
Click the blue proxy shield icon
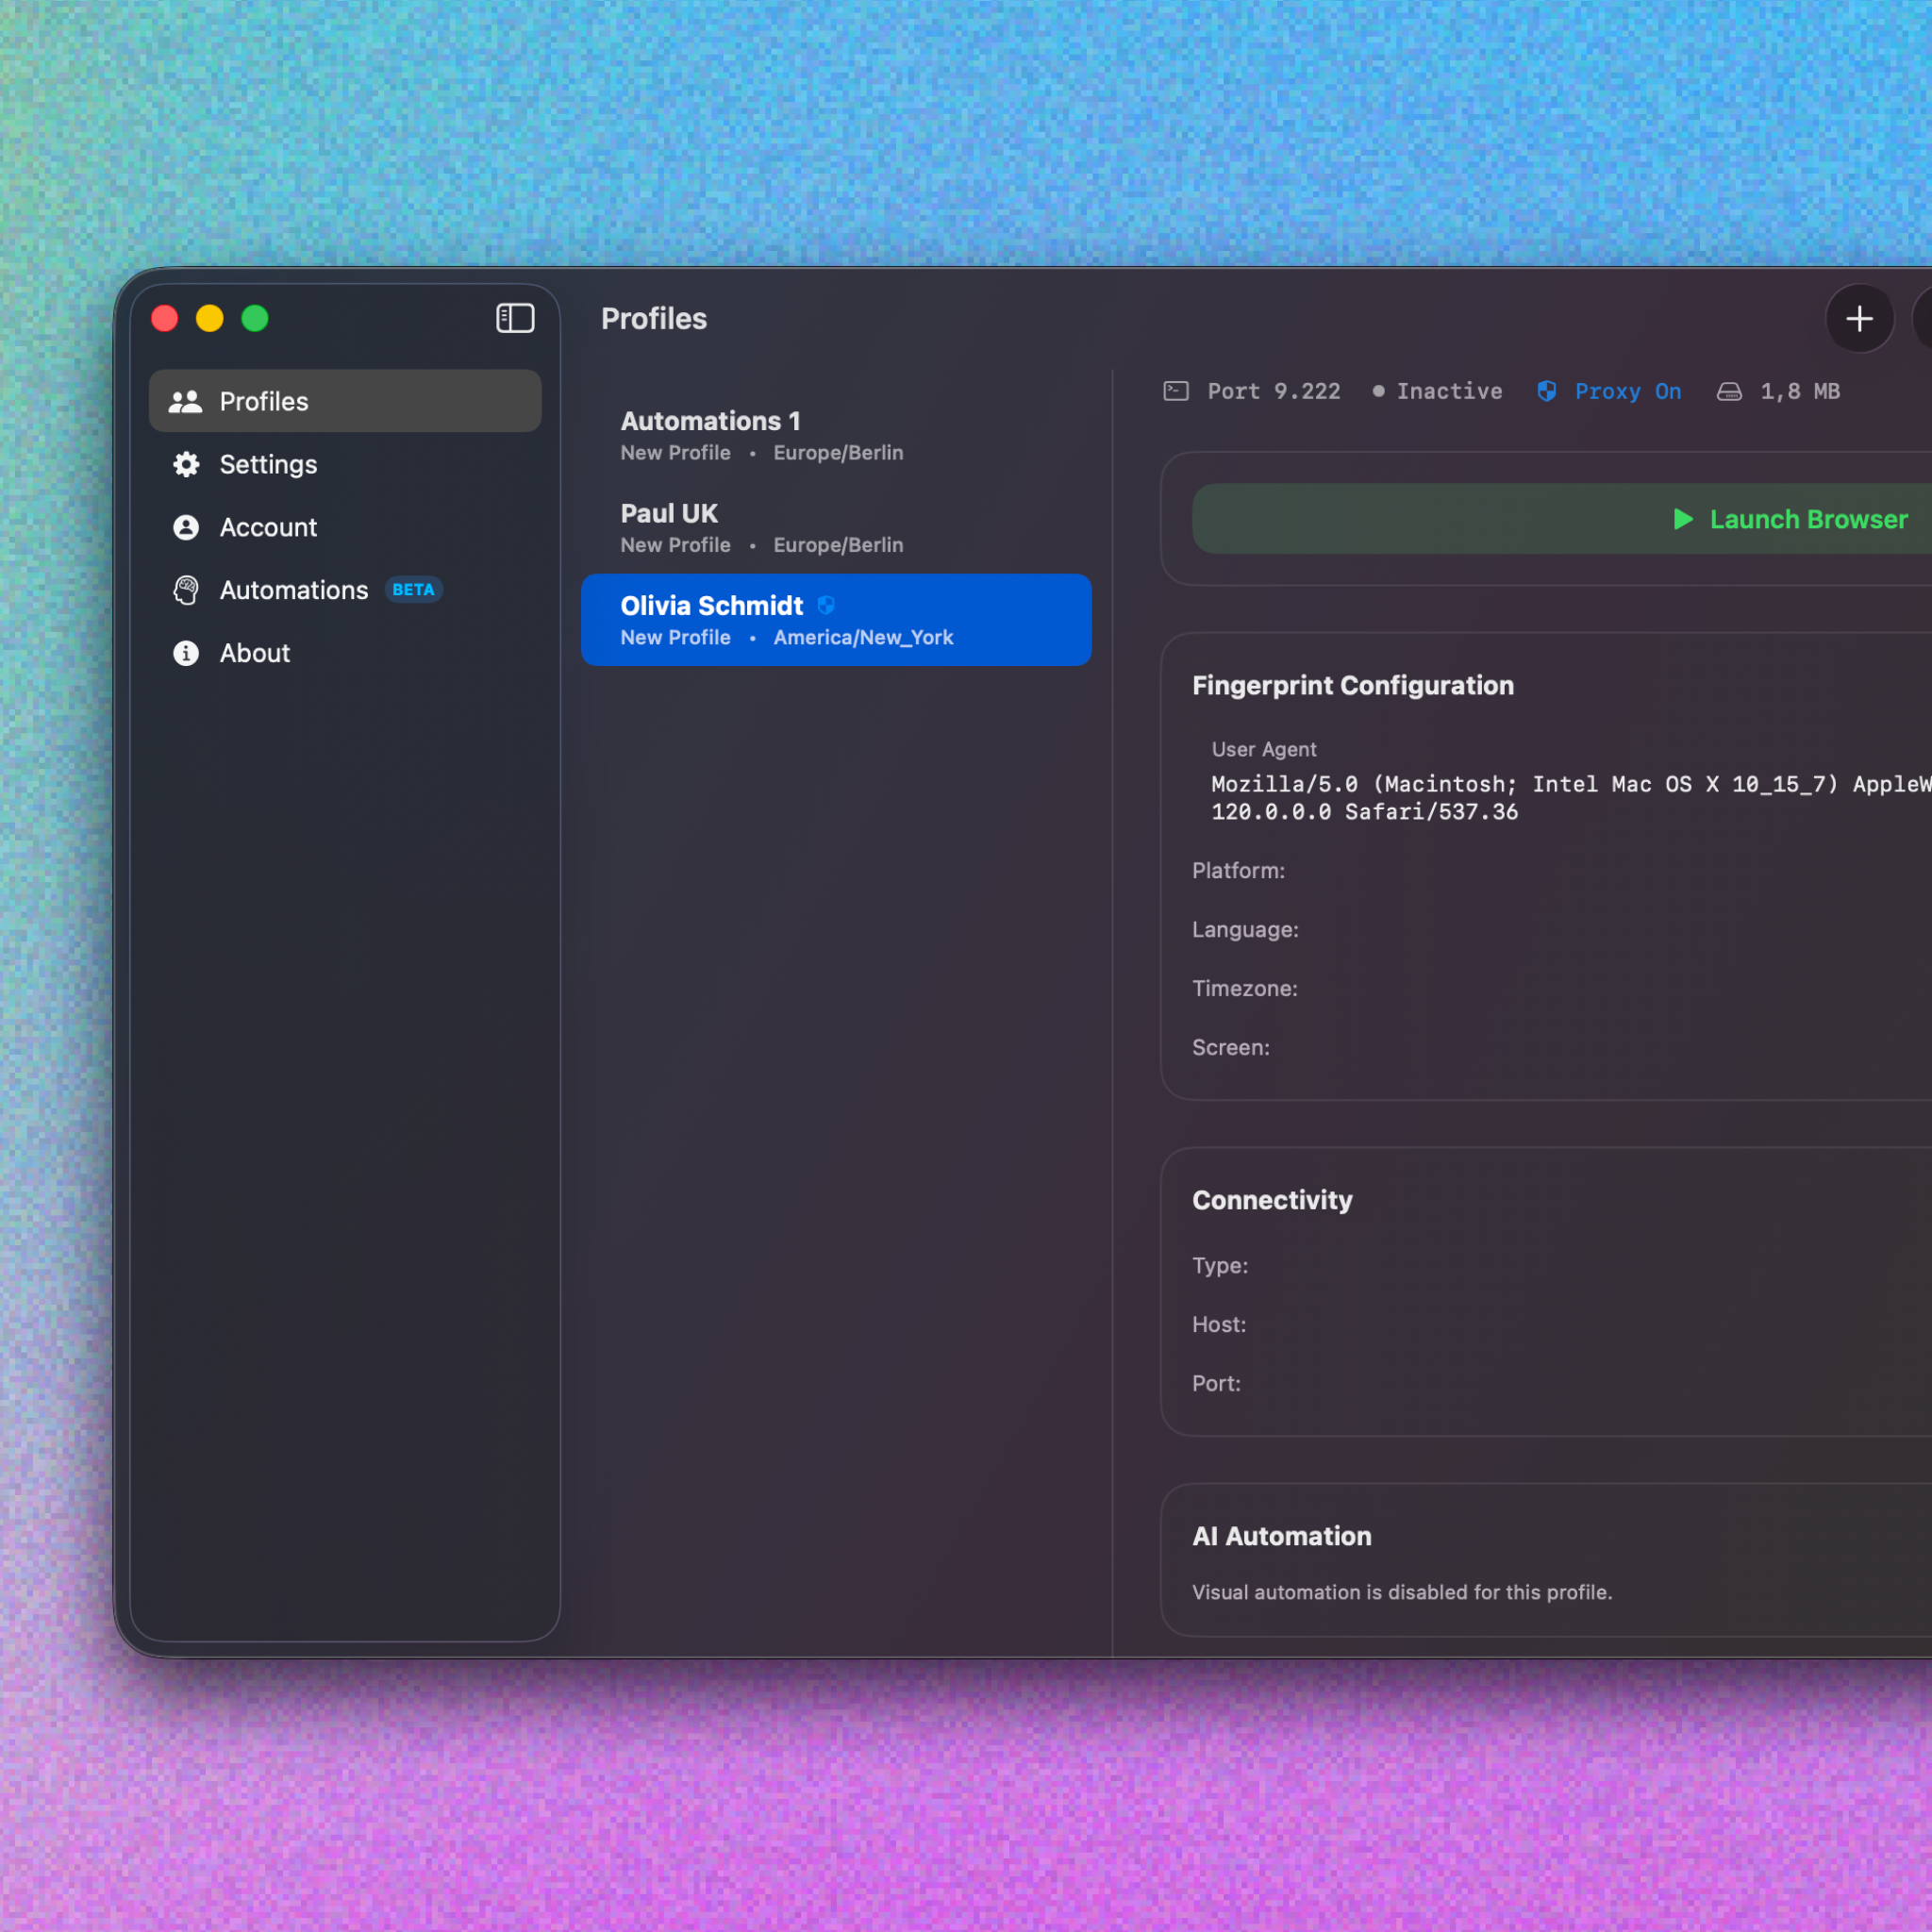(x=1546, y=391)
